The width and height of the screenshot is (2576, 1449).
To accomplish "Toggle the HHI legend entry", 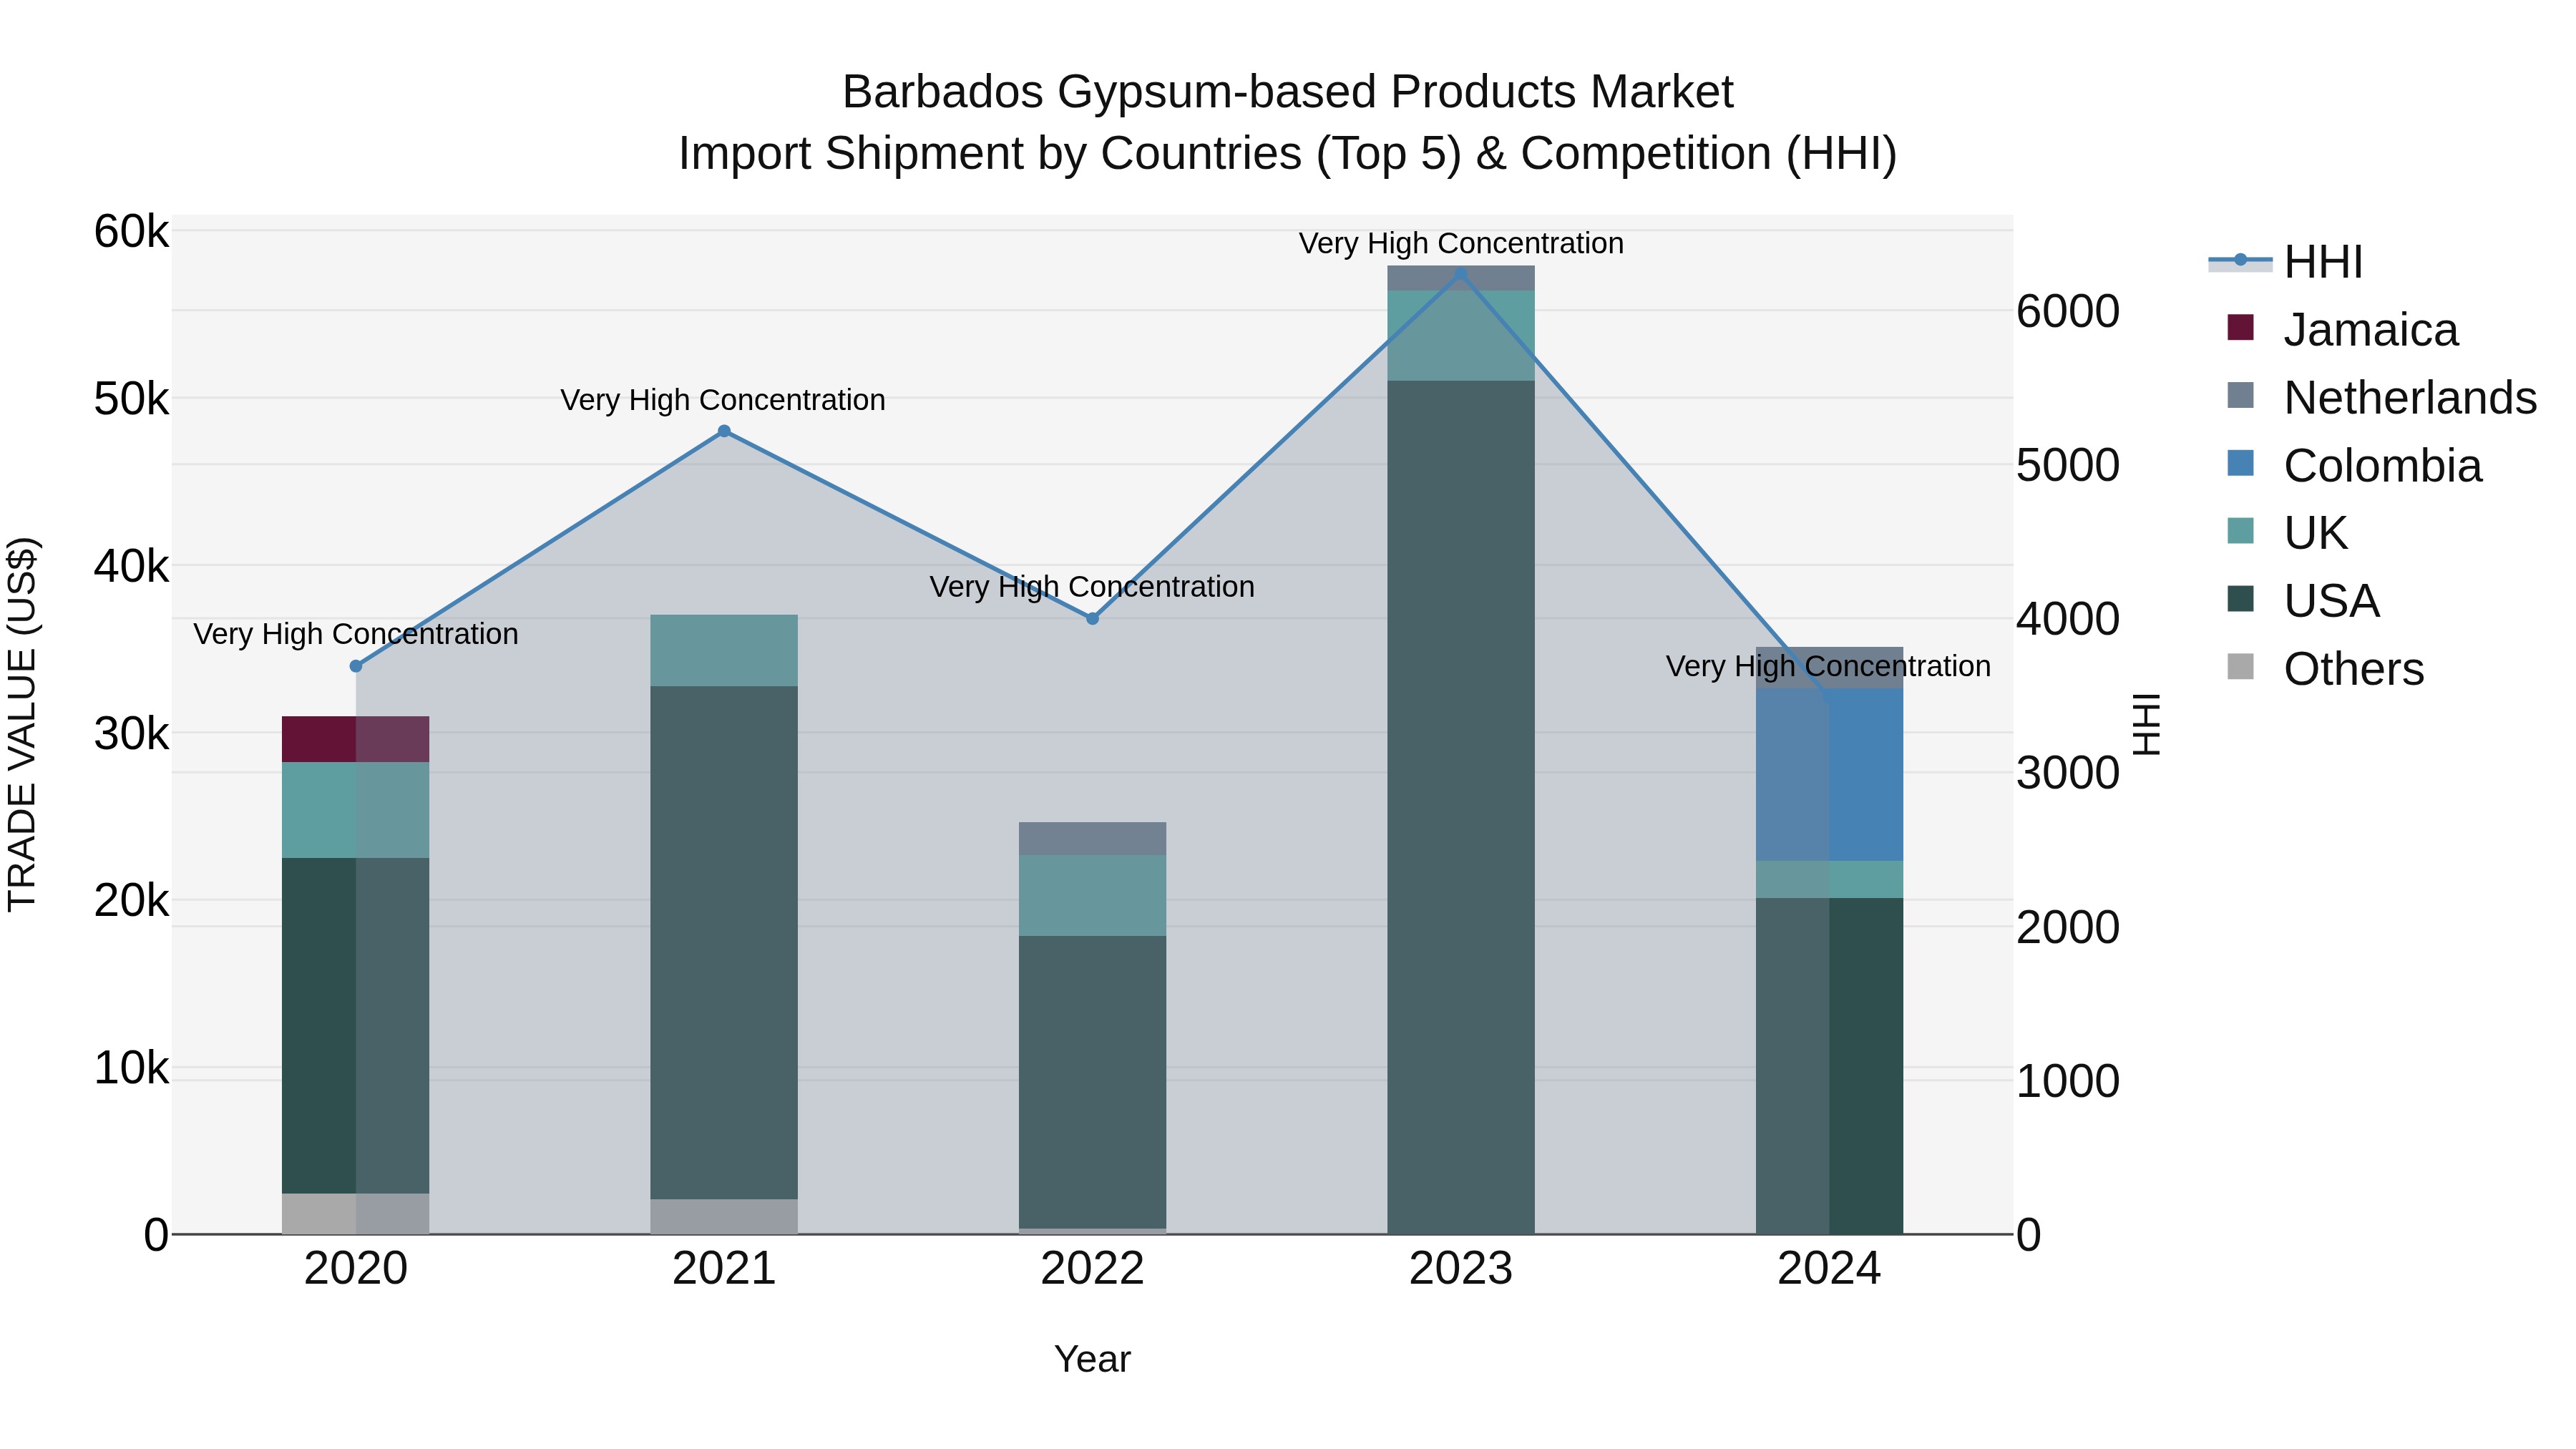I will (2286, 262).
